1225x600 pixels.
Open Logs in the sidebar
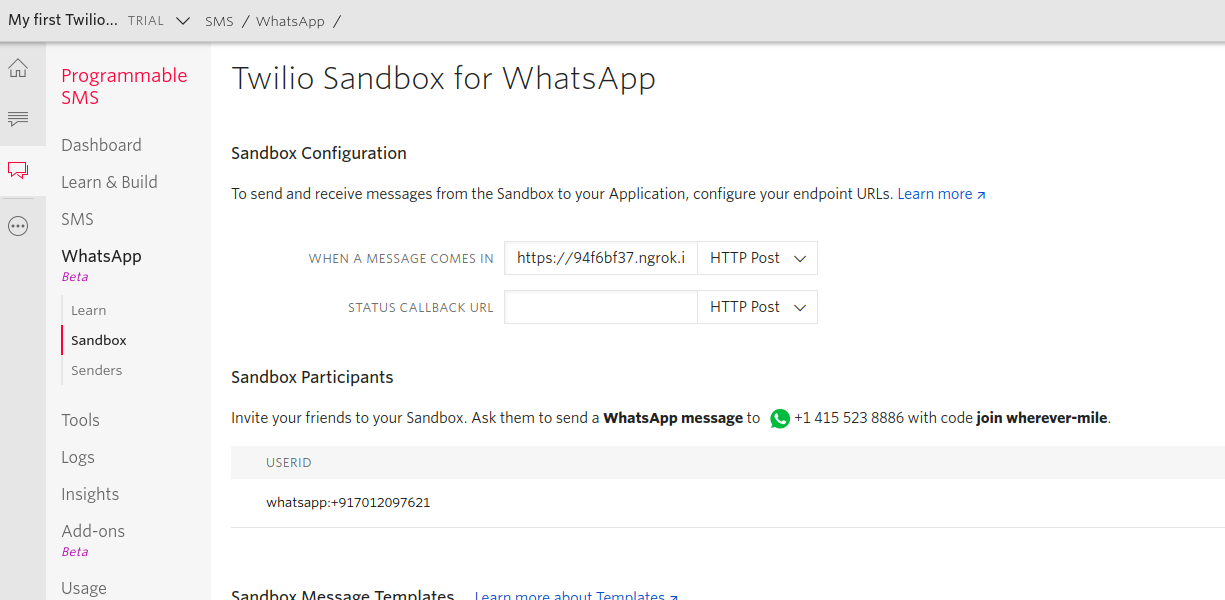78,457
